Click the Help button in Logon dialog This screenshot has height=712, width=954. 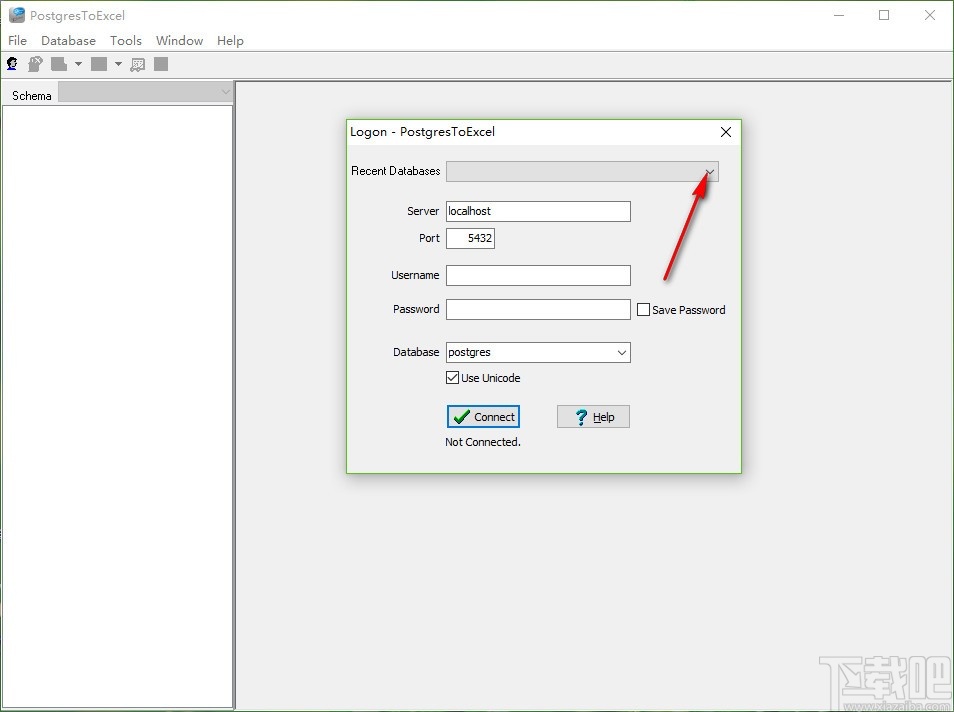593,417
